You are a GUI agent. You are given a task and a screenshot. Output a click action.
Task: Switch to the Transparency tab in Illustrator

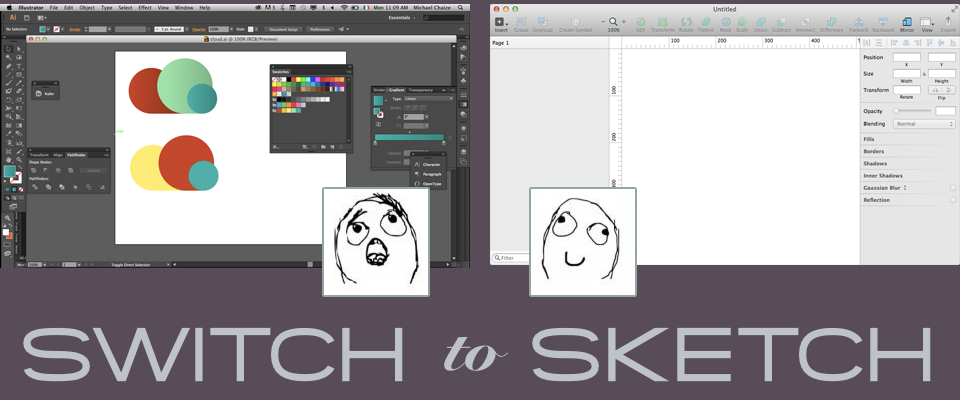pos(420,90)
